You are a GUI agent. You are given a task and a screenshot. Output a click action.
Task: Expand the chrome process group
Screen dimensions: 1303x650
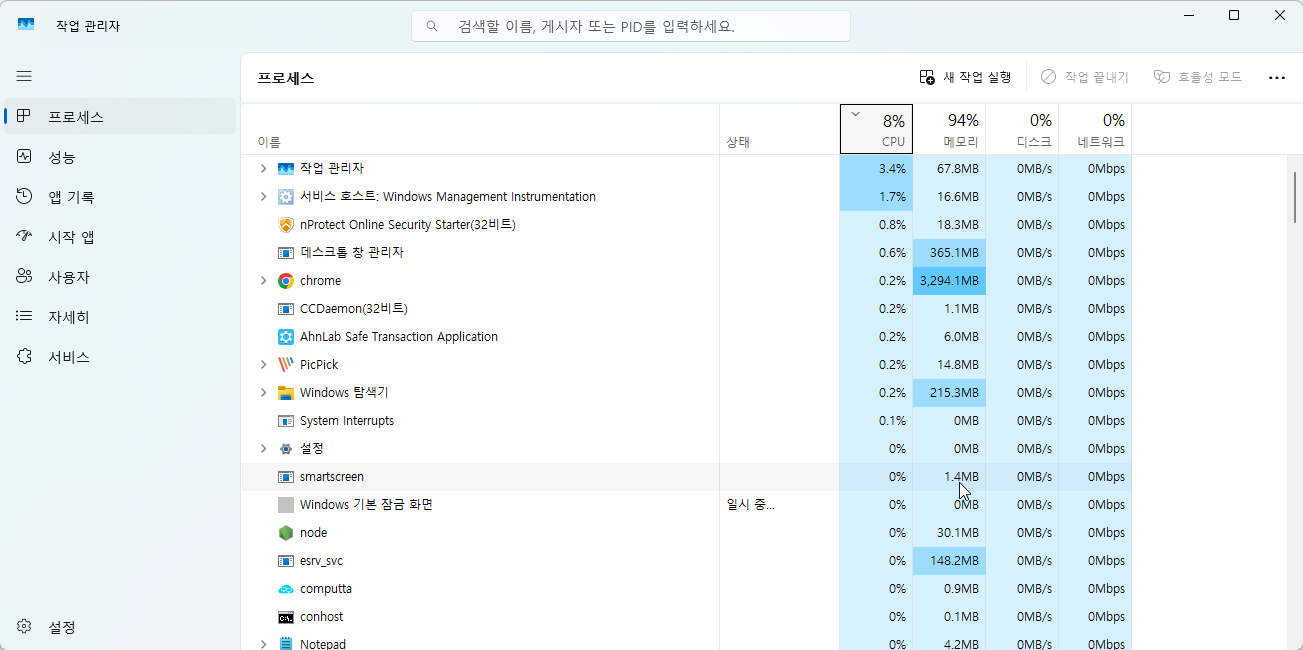tap(262, 280)
